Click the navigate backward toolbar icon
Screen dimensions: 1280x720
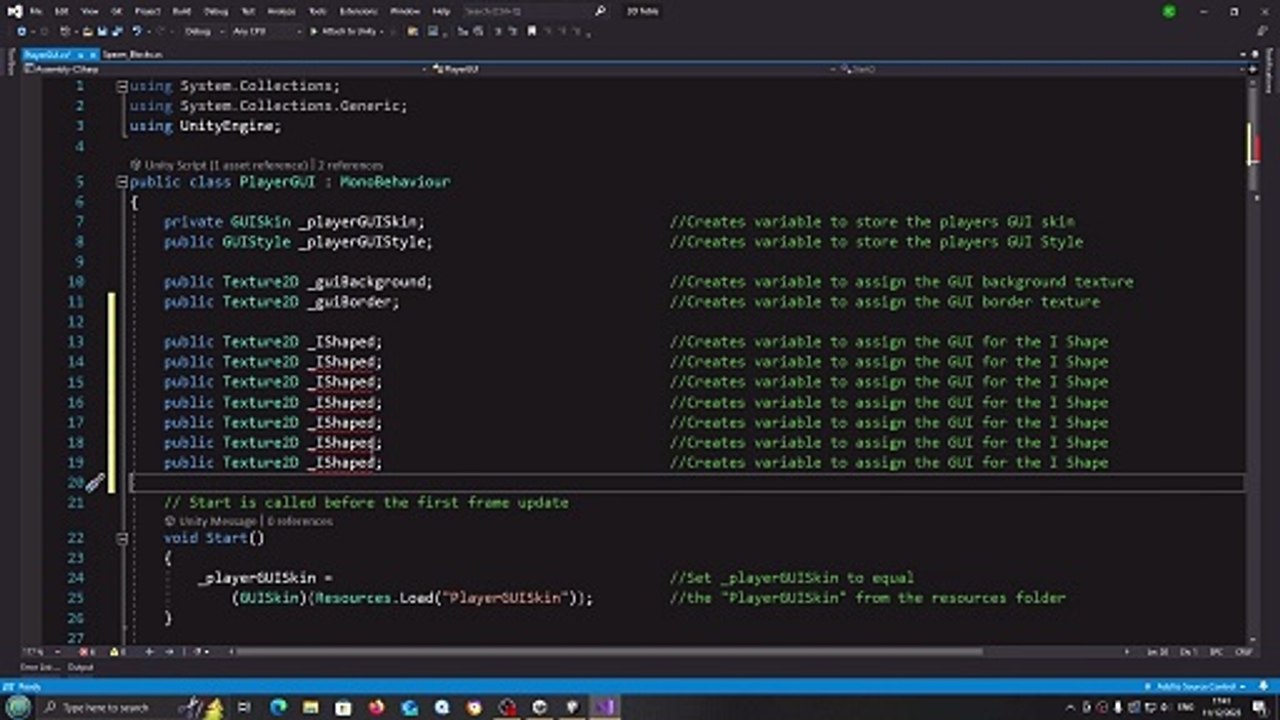click(x=21, y=32)
